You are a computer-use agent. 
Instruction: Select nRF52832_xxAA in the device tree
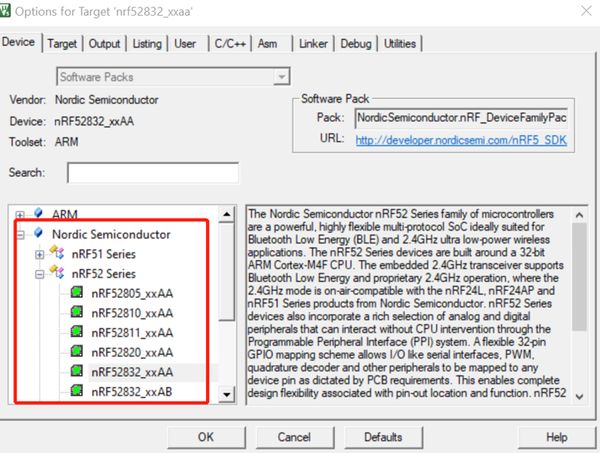[x=132, y=372]
